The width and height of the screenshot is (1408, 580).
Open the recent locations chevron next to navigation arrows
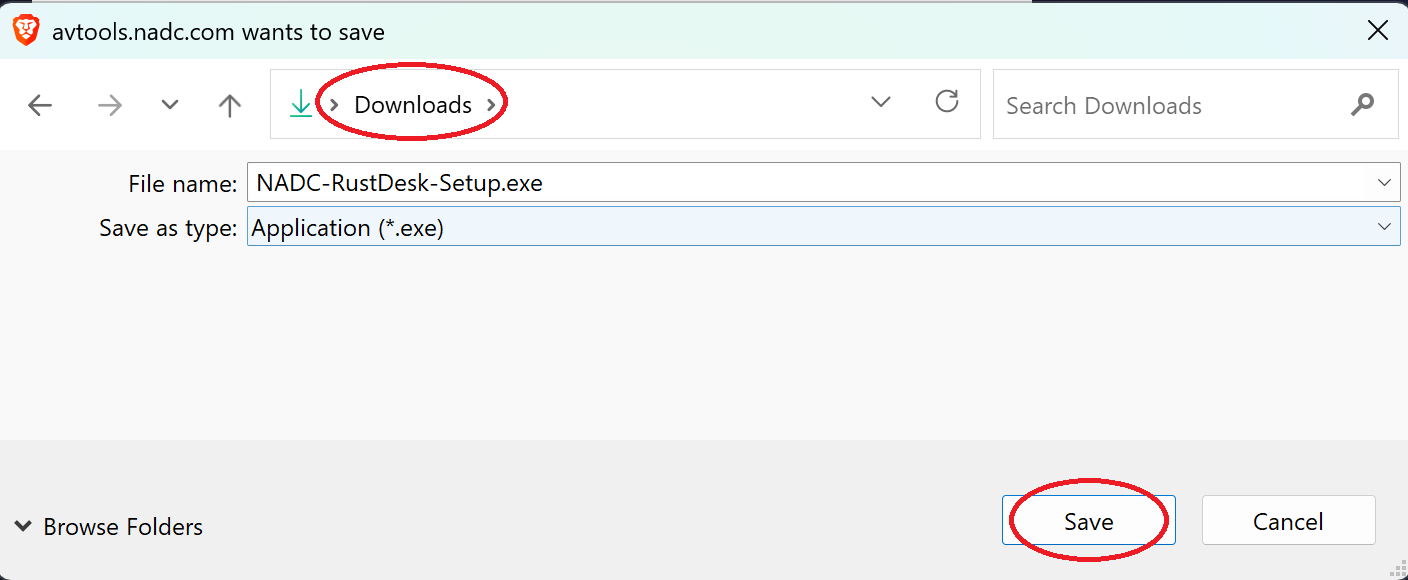[x=169, y=104]
